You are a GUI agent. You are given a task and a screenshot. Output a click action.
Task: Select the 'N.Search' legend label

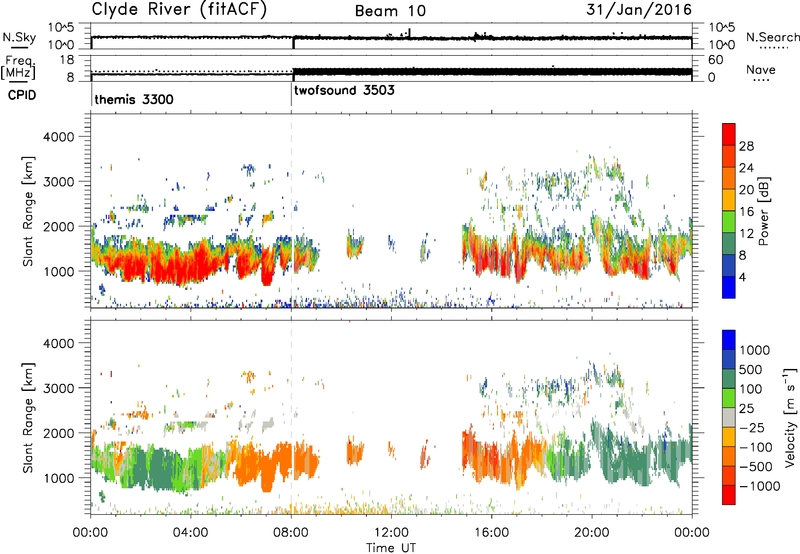(x=773, y=37)
